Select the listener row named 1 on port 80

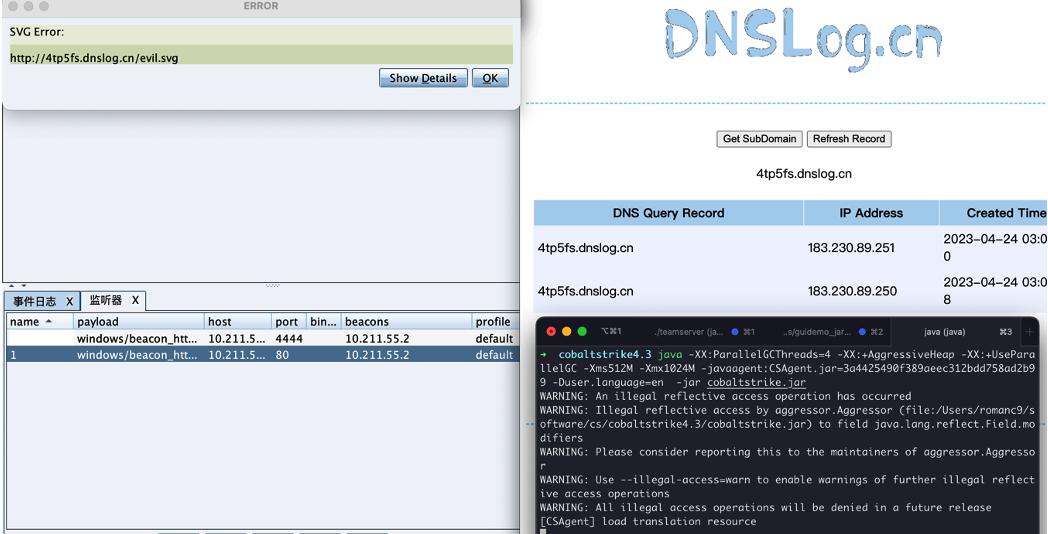coord(261,355)
